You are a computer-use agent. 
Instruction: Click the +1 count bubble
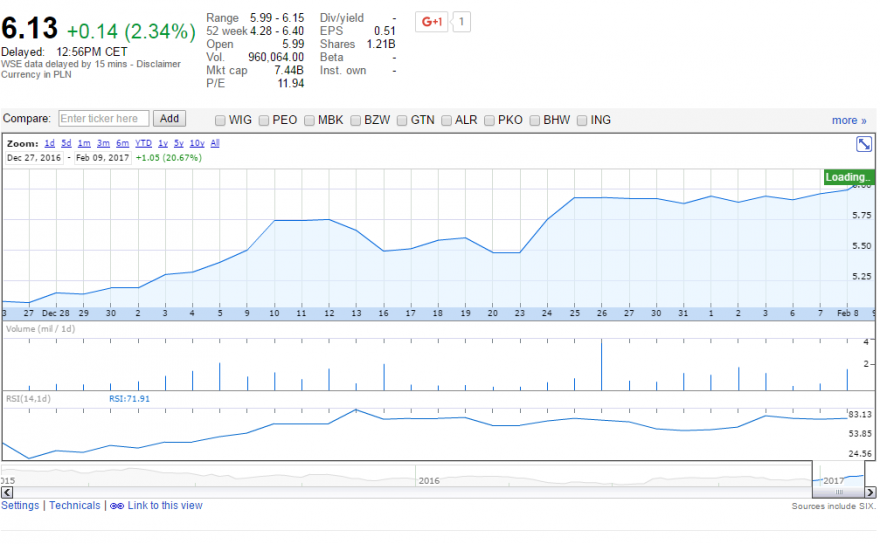point(461,22)
